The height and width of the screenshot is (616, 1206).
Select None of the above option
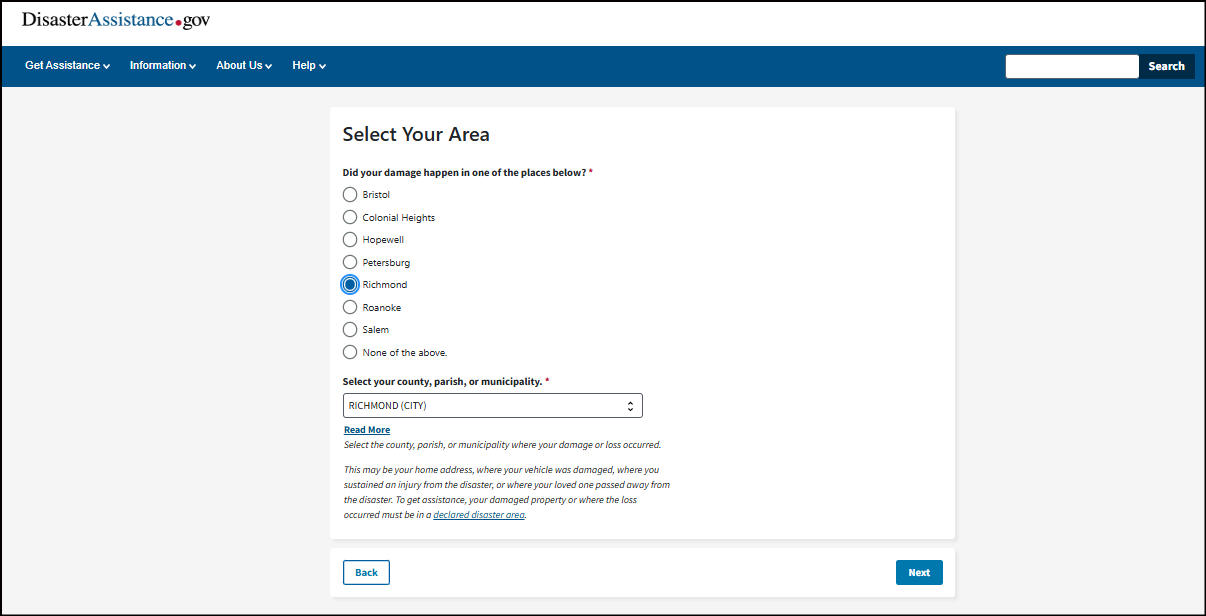tap(350, 352)
